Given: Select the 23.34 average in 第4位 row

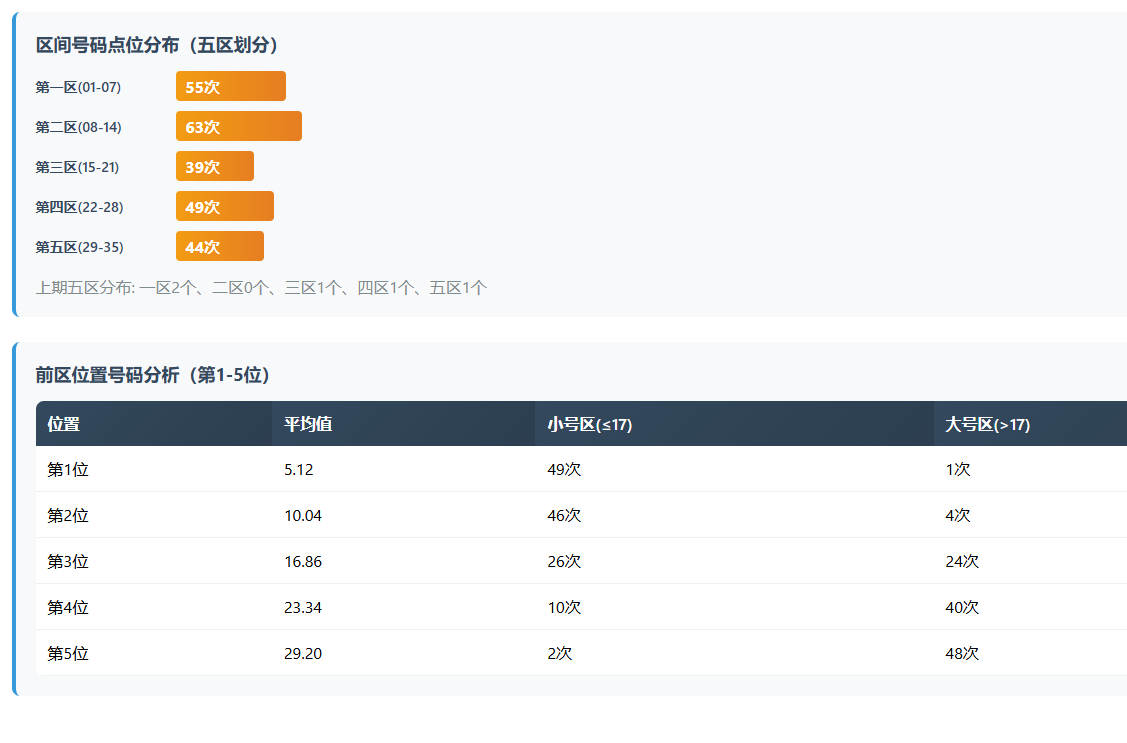Looking at the screenshot, I should pos(303,607).
